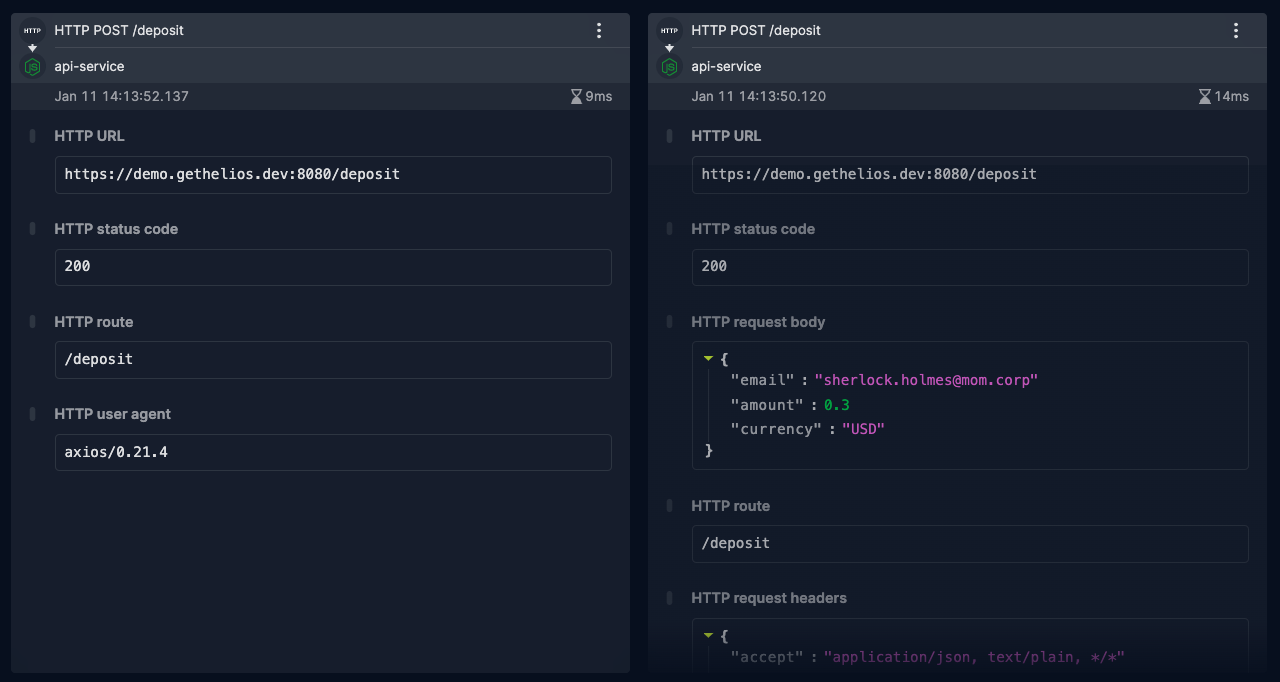Open the right panel's three-dot menu
1280x682 pixels.
[x=1236, y=31]
